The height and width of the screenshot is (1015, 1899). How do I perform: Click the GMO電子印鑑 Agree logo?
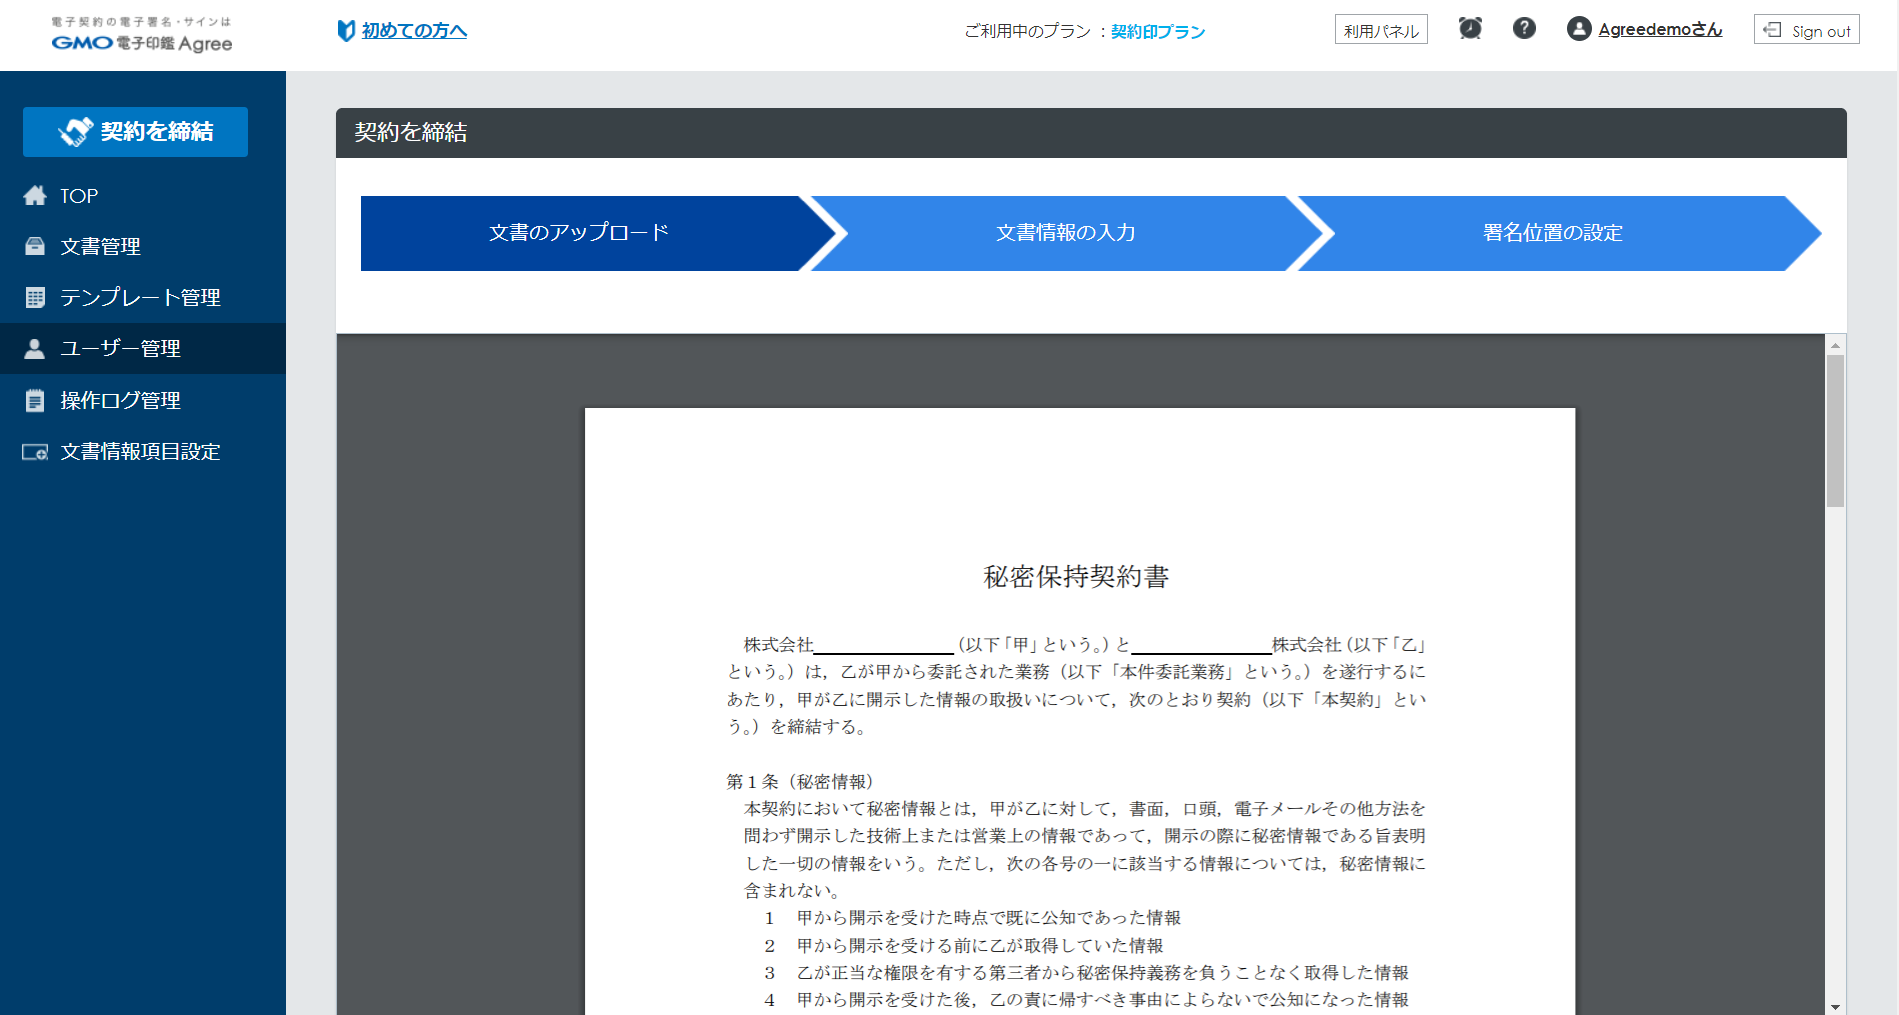(142, 35)
